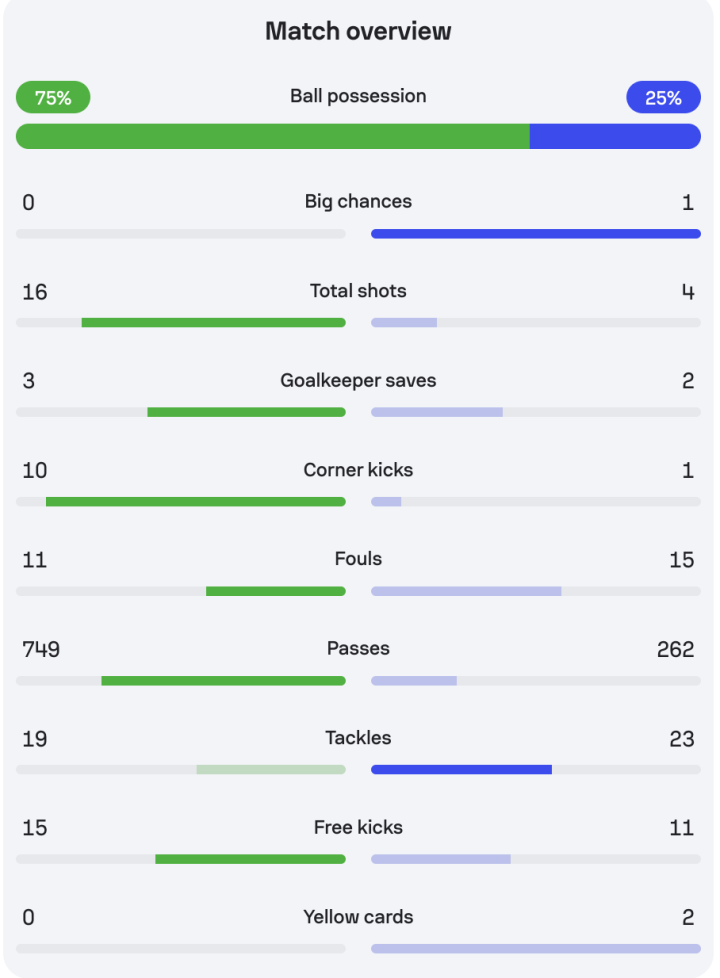The width and height of the screenshot is (720, 978).
Task: Select the Ball possession label
Action: pyautogui.click(x=358, y=96)
